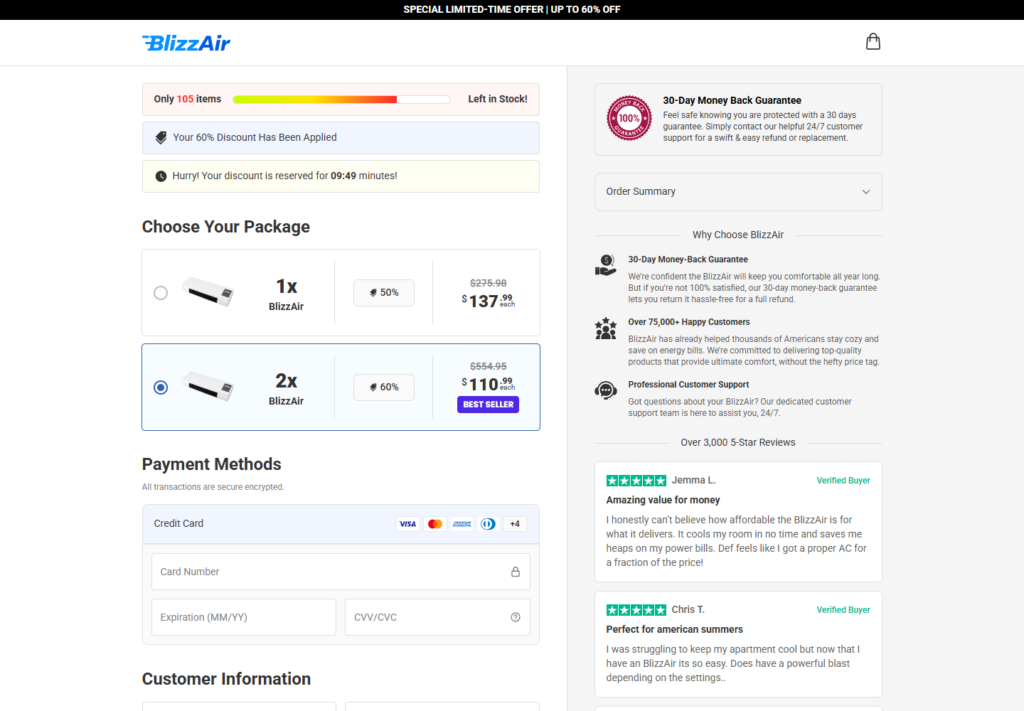Image resolution: width=1024 pixels, height=711 pixels.
Task: Click the +4 more cards badge
Action: [x=515, y=524]
